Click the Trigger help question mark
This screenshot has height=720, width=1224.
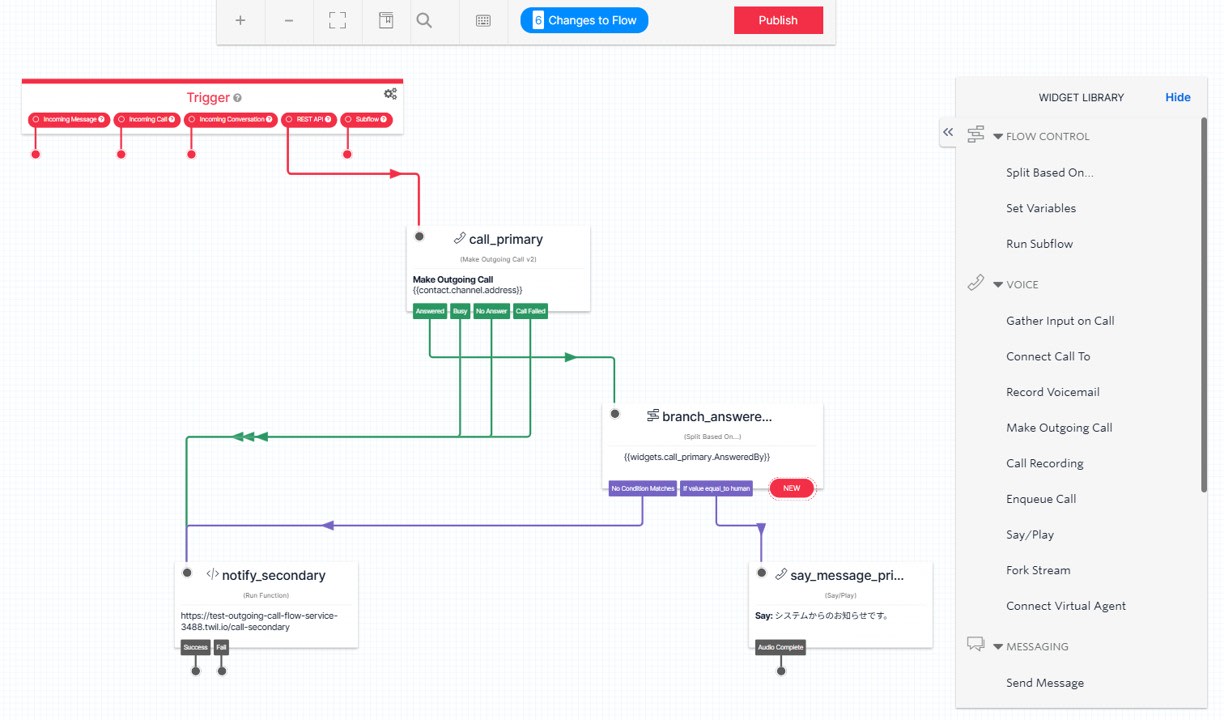[238, 98]
